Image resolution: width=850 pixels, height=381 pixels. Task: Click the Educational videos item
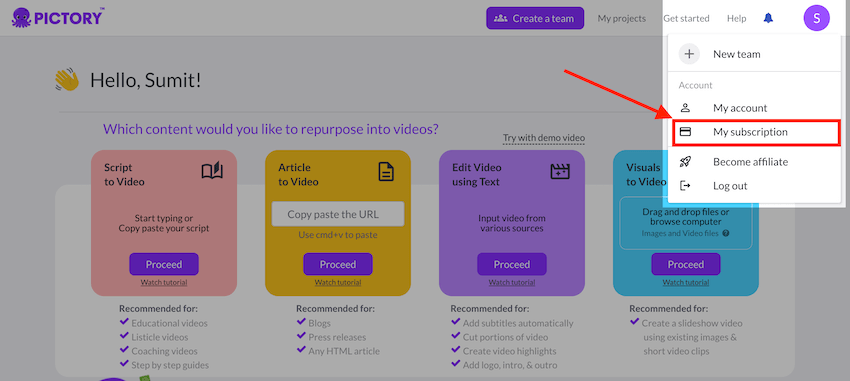pos(169,323)
